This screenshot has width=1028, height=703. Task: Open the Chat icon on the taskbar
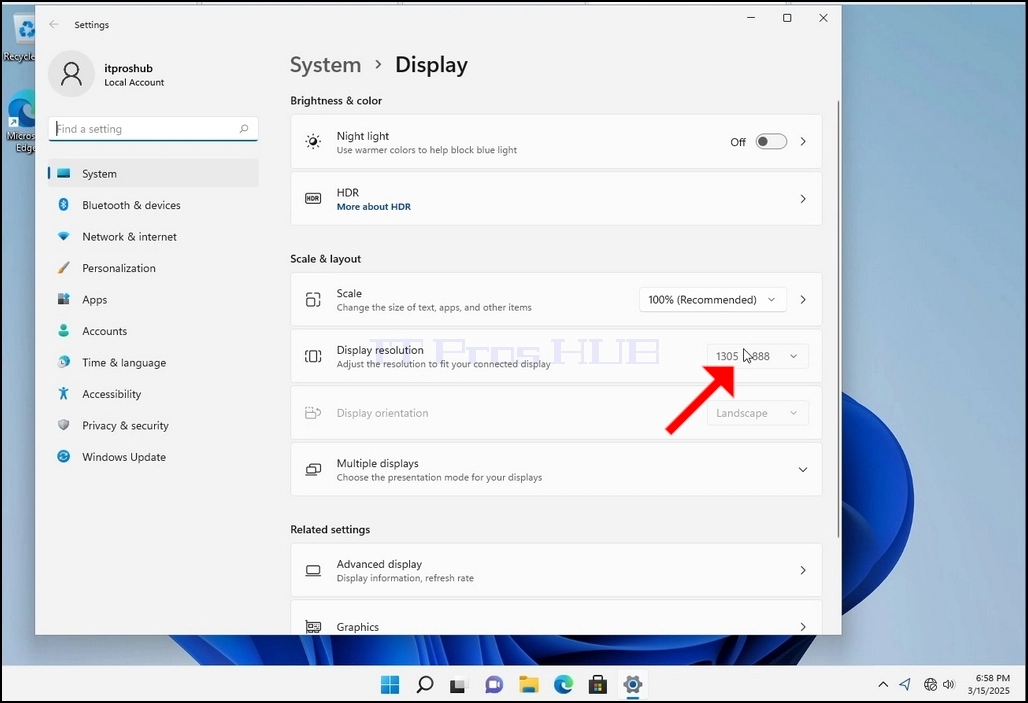[494, 685]
